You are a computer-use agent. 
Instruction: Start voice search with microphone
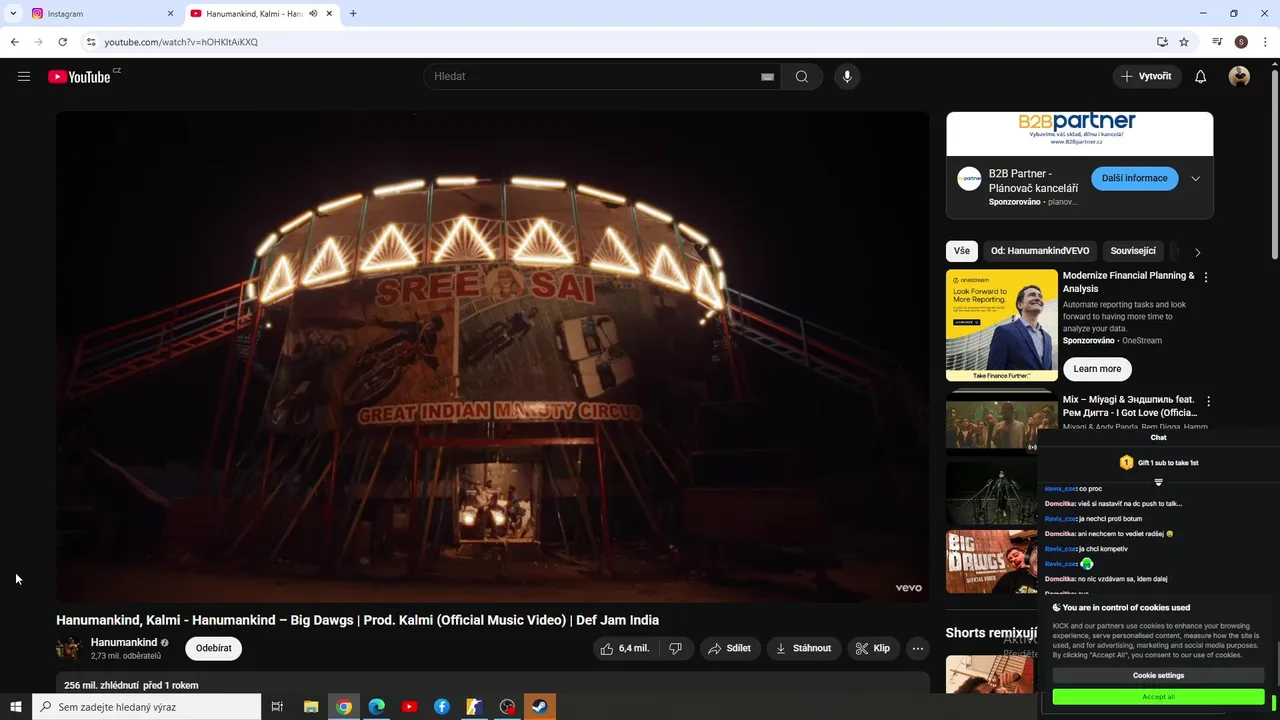pos(847,77)
